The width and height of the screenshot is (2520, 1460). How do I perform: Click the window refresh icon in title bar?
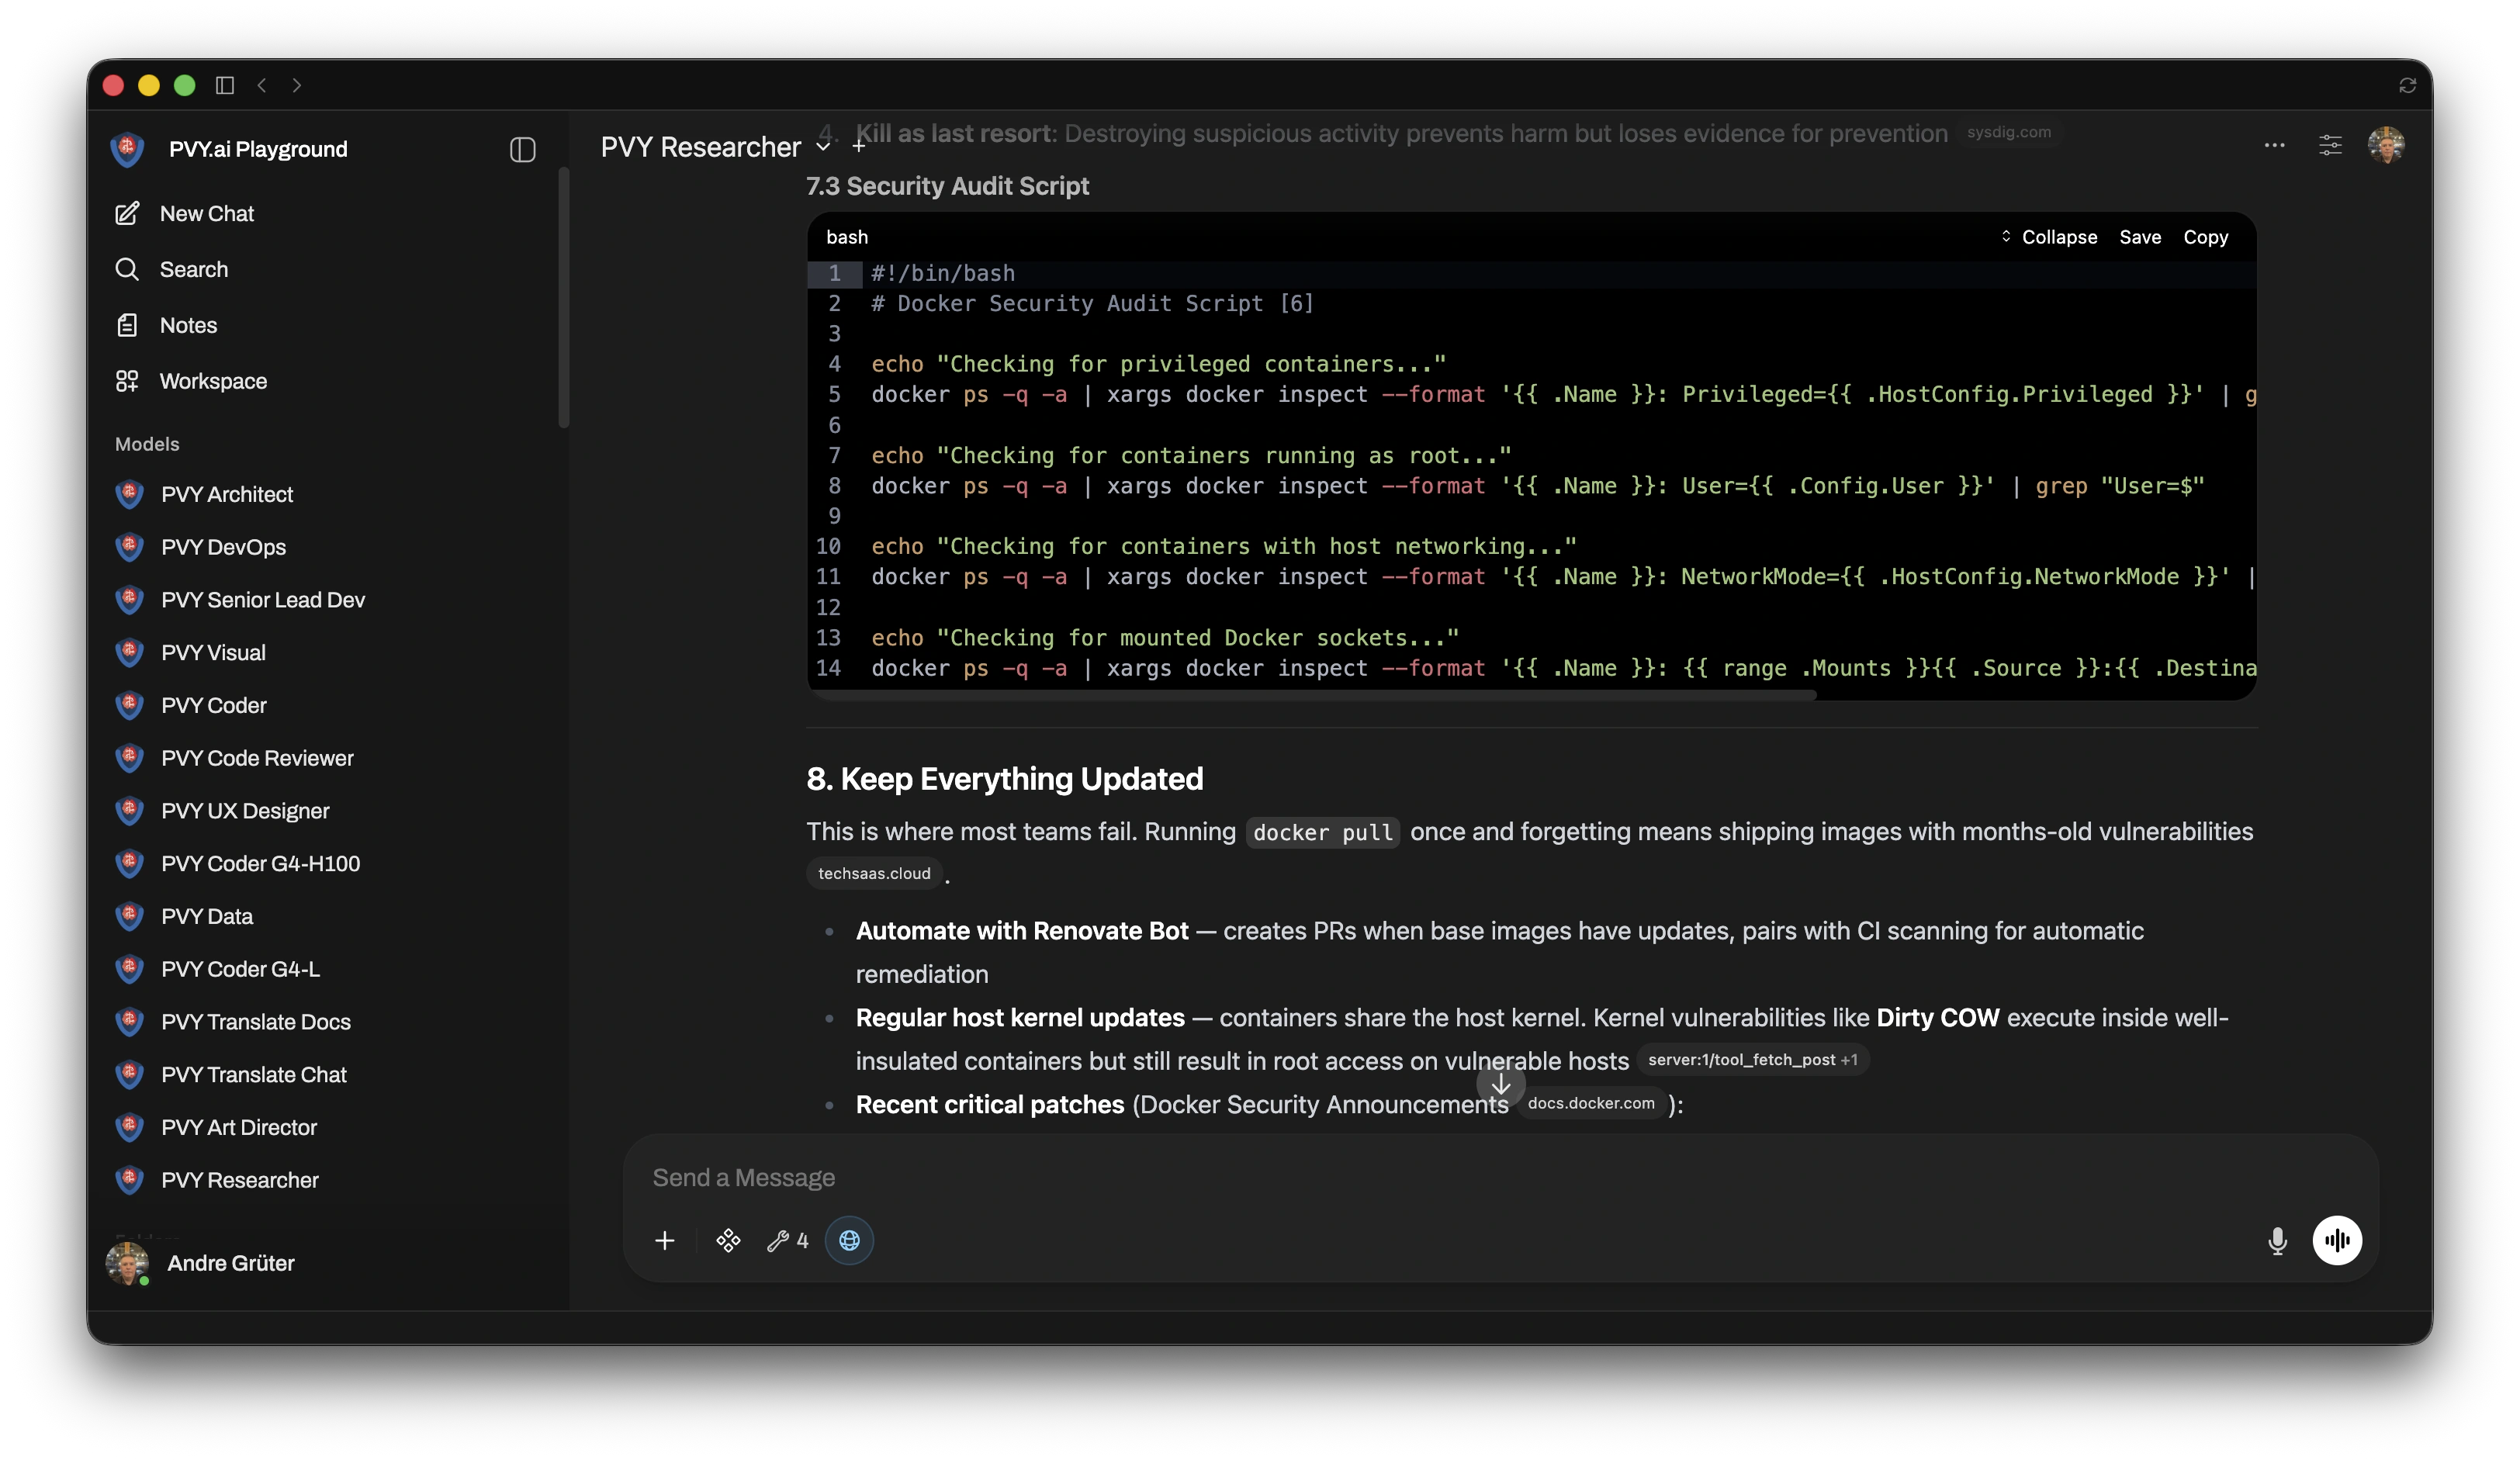(2408, 85)
